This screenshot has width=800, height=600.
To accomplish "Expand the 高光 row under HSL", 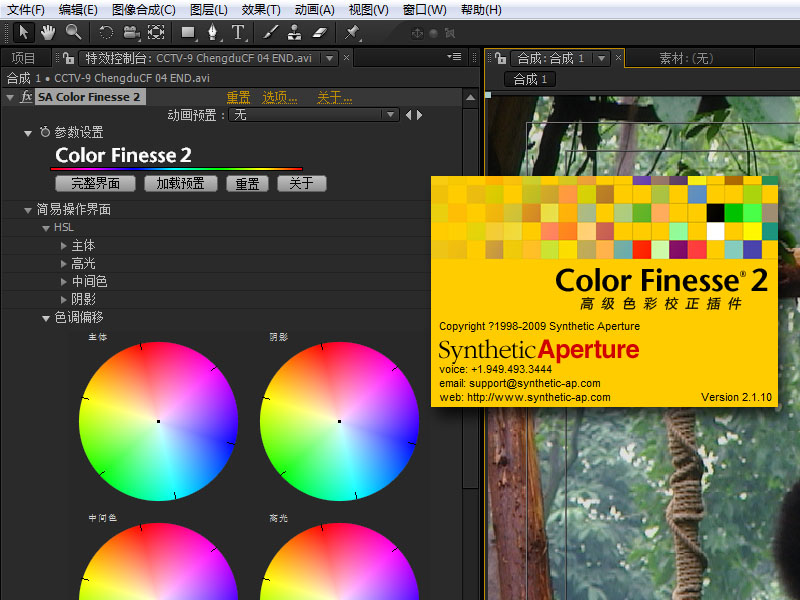I will 64,264.
